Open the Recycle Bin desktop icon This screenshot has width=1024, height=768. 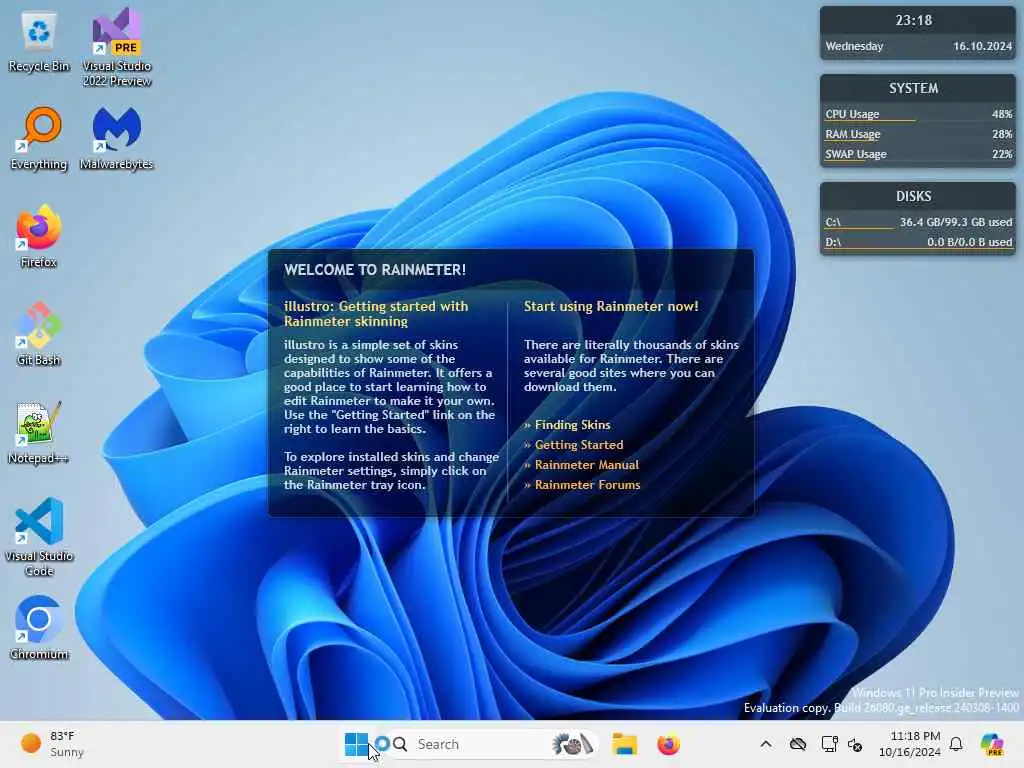click(39, 42)
